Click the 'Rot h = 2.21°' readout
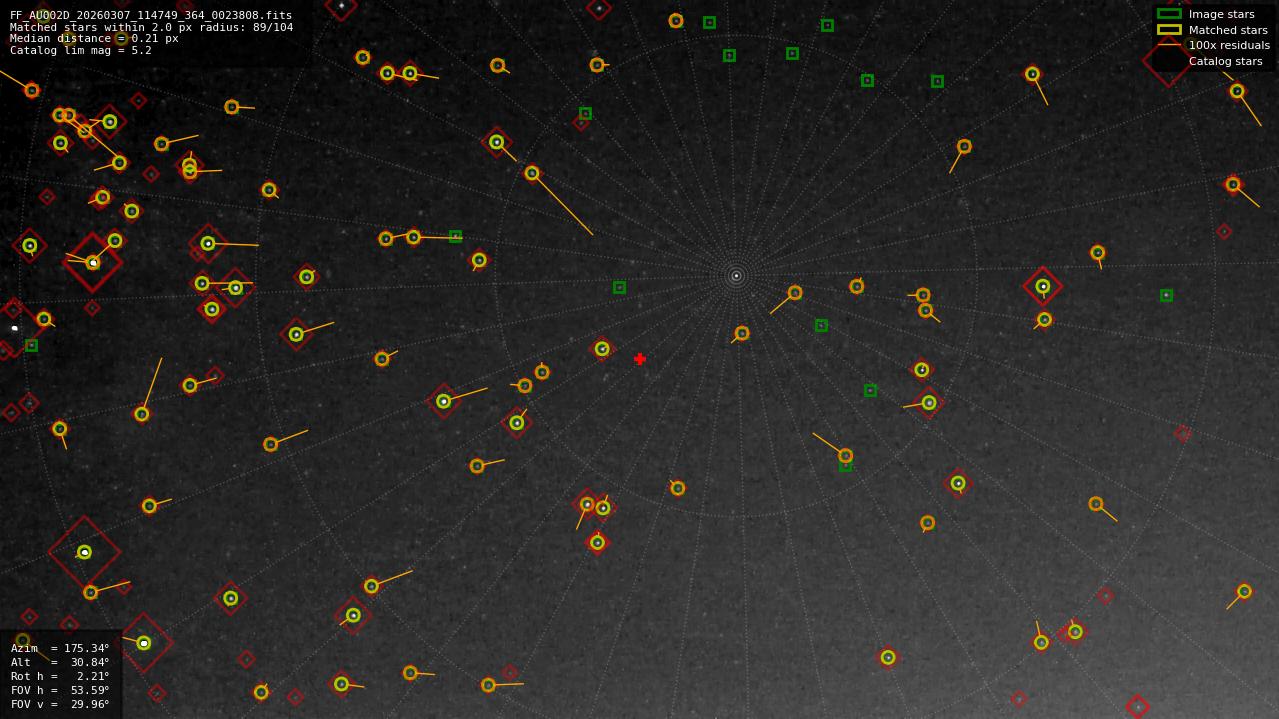The height and width of the screenshot is (719, 1279). (x=60, y=676)
